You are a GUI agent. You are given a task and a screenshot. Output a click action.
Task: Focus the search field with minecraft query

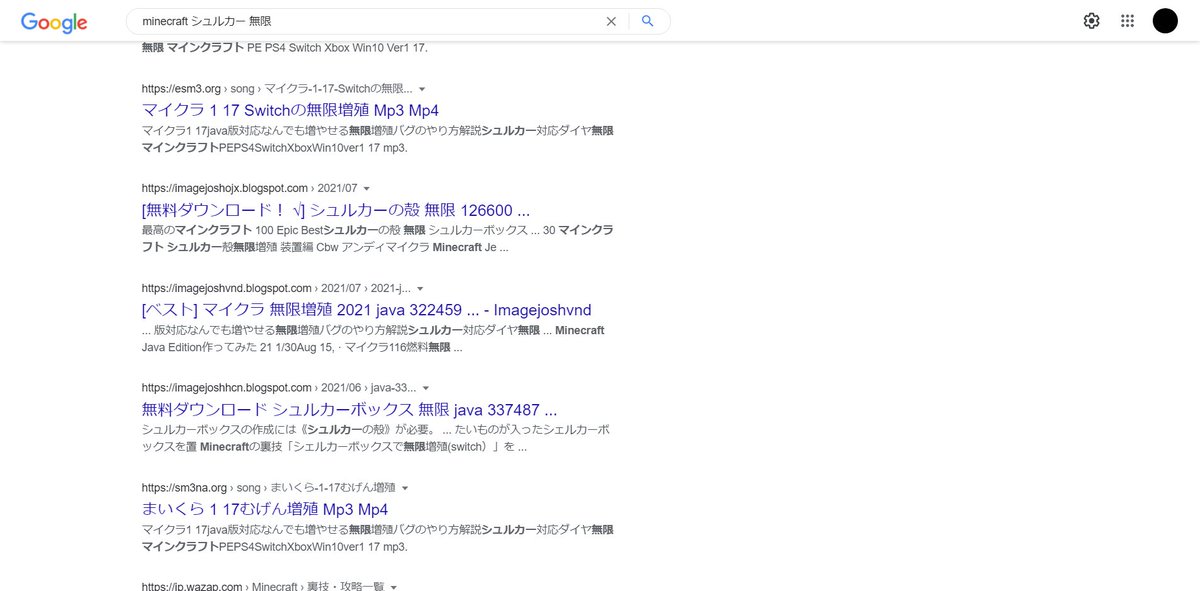(370, 21)
